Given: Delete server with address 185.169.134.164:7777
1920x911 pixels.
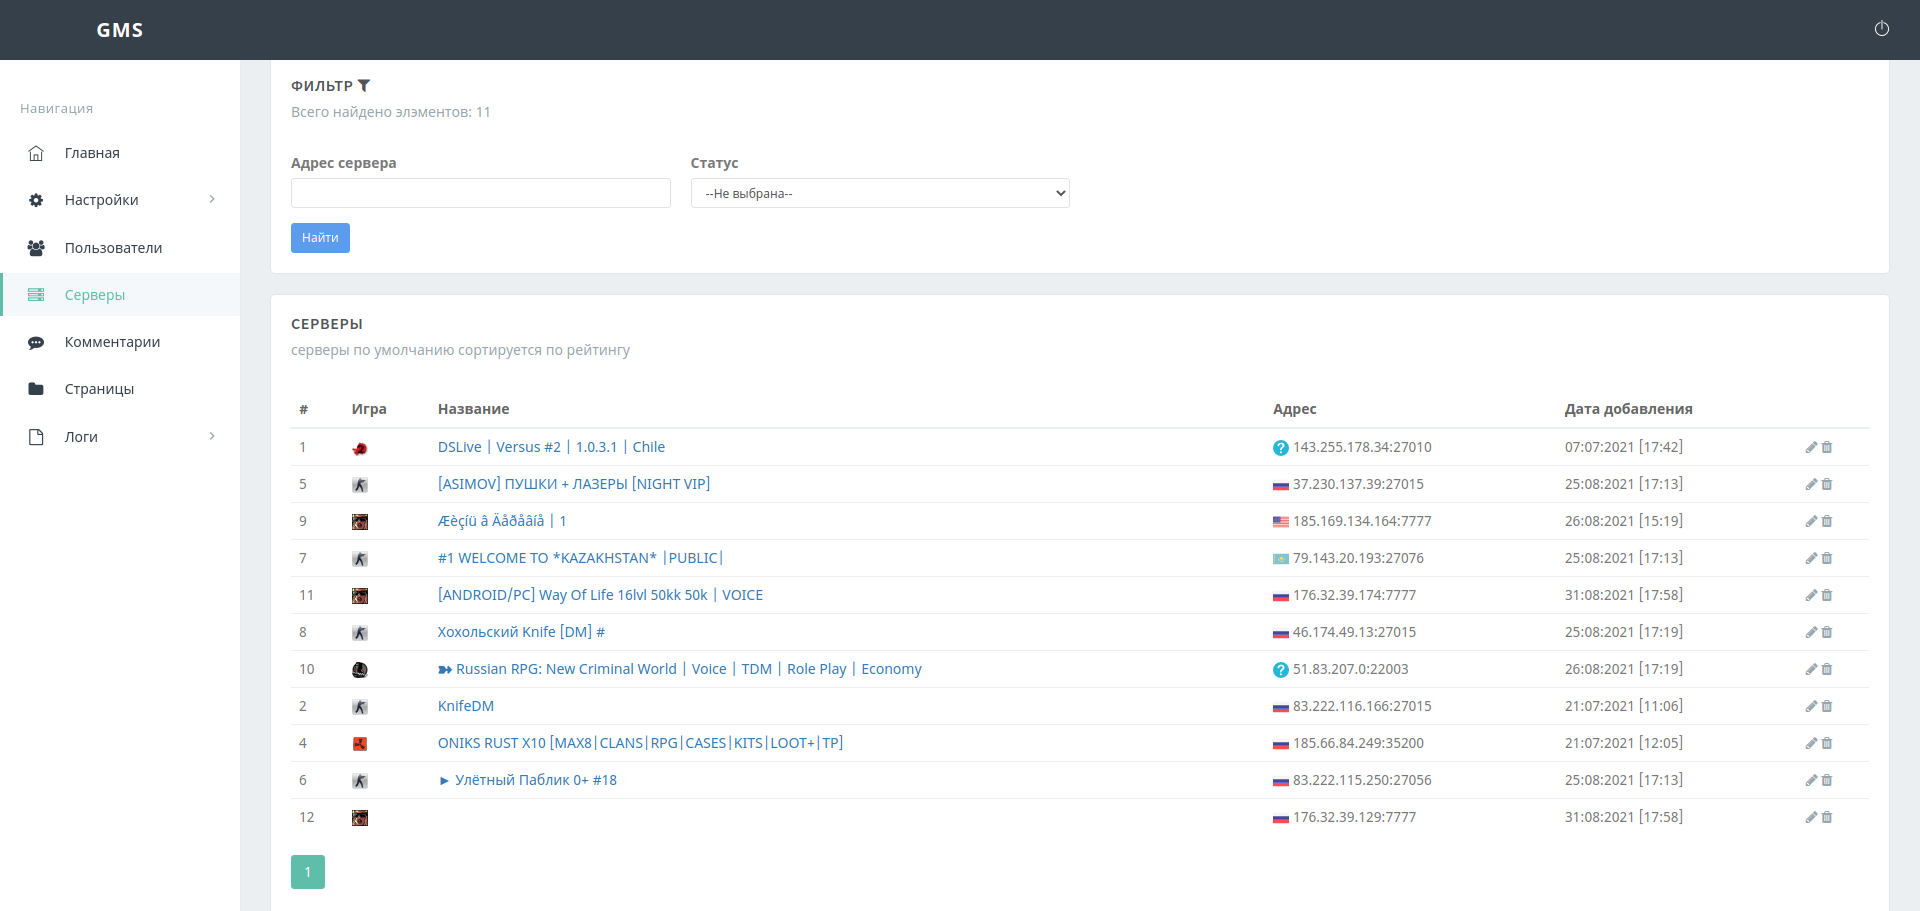Looking at the screenshot, I should coord(1827,521).
